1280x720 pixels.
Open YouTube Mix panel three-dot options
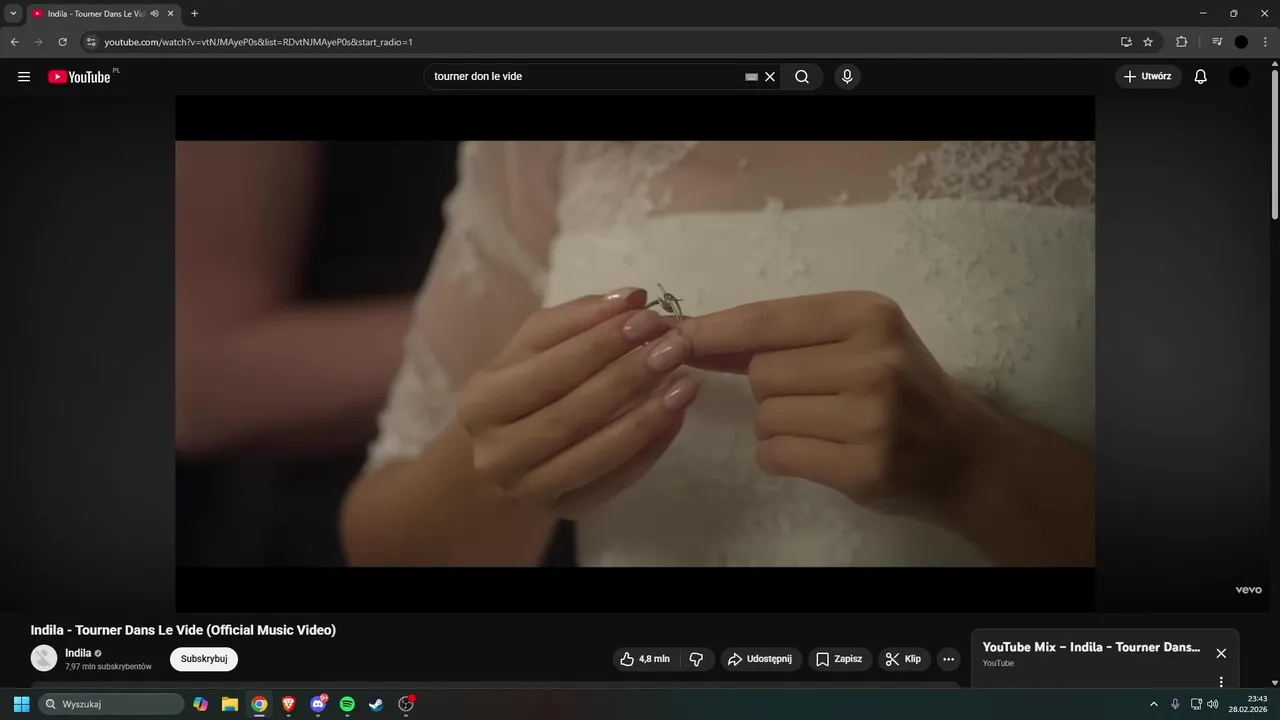pyautogui.click(x=1221, y=682)
